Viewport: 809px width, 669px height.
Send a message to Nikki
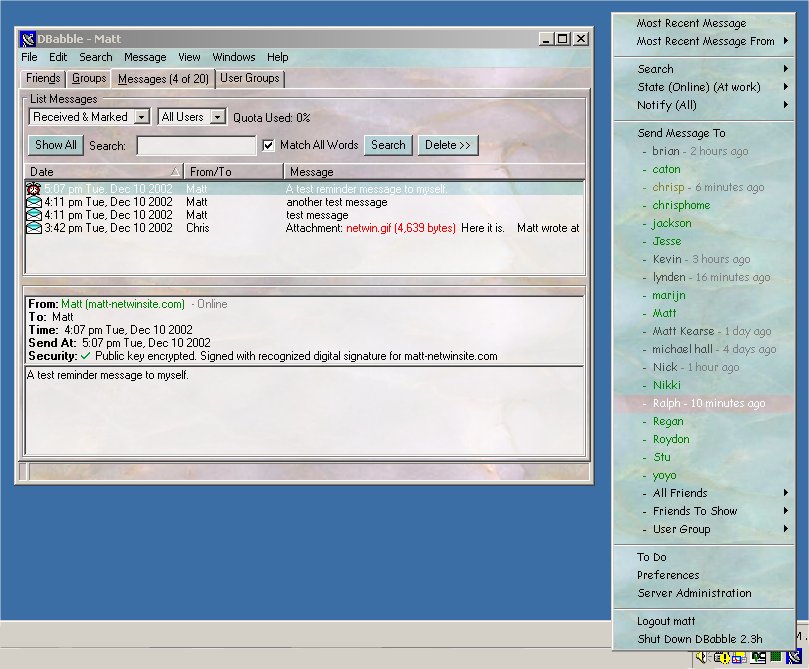click(705, 385)
